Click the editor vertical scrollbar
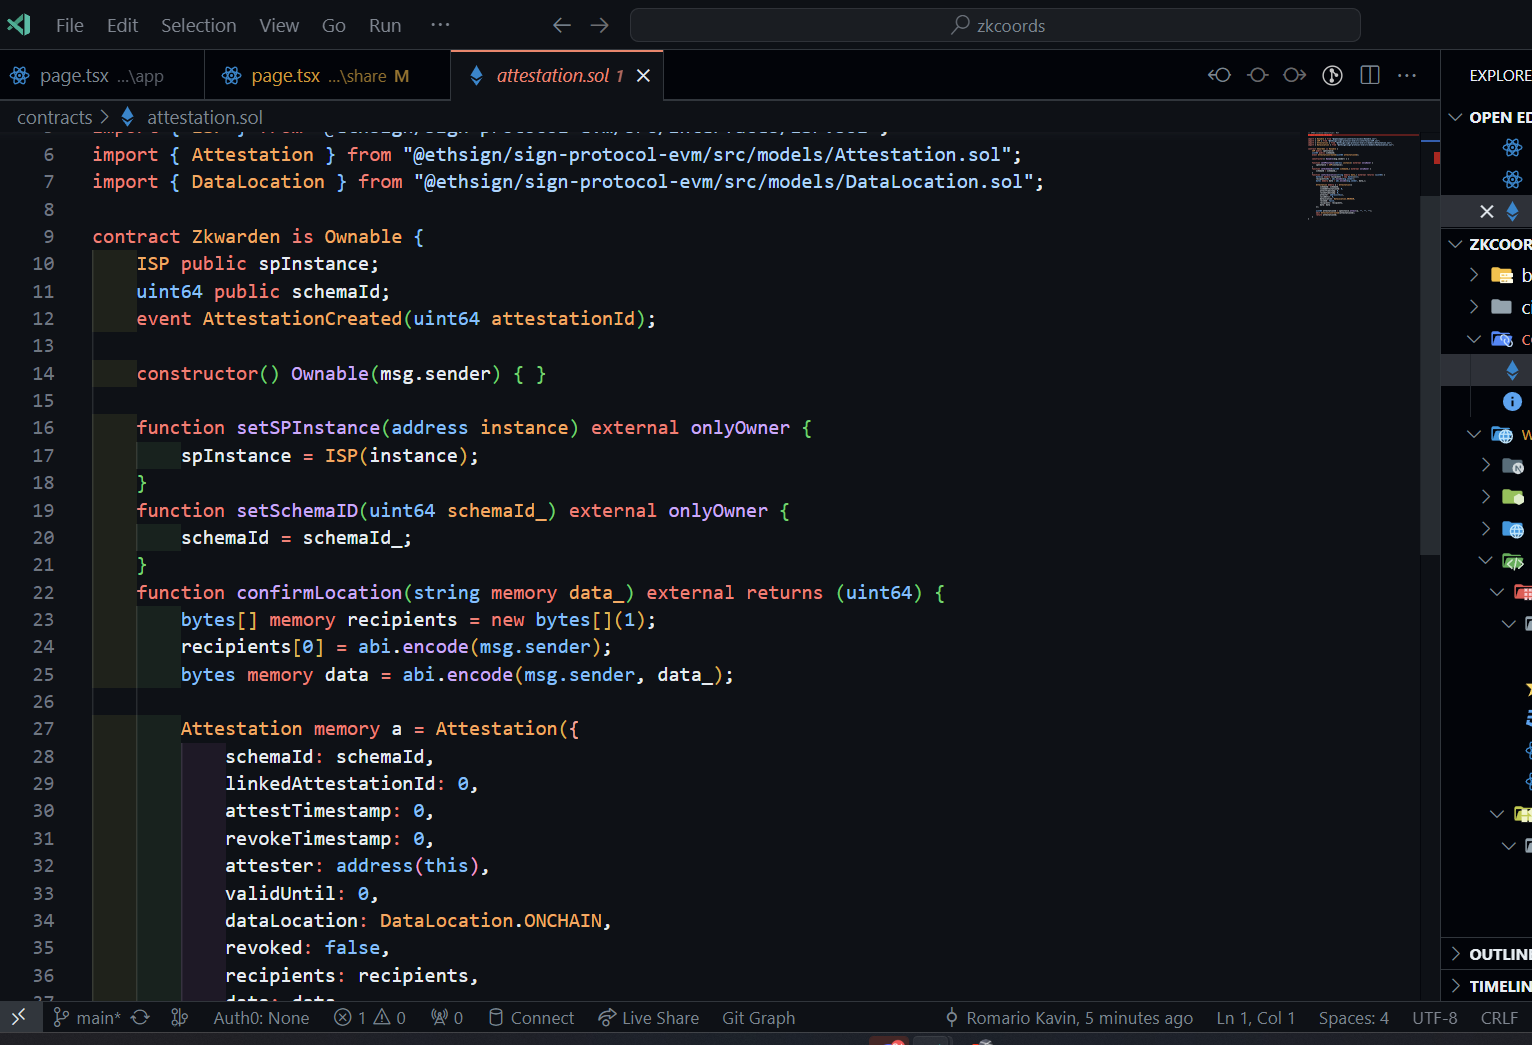The image size is (1532, 1045). tap(1430, 375)
